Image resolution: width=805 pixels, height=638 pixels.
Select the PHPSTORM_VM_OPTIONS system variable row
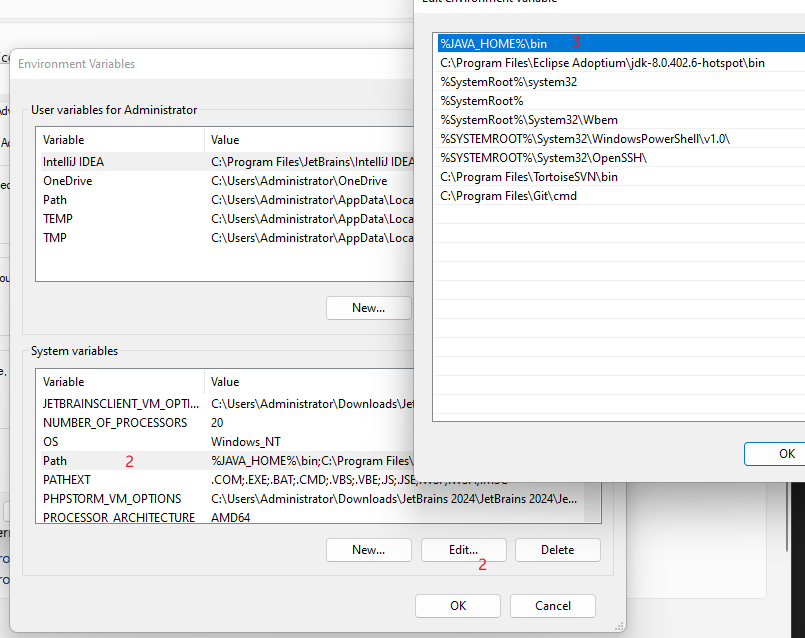tap(313, 499)
